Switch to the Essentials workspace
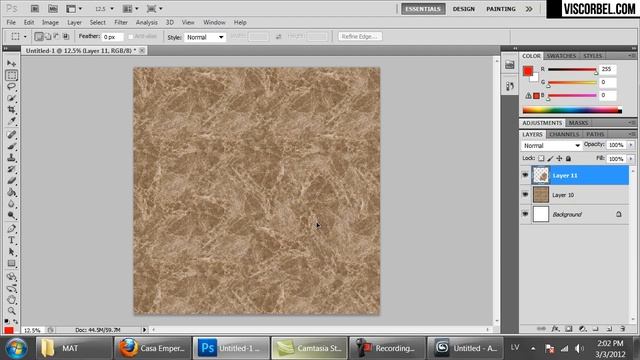This screenshot has width=640, height=360. (423, 9)
